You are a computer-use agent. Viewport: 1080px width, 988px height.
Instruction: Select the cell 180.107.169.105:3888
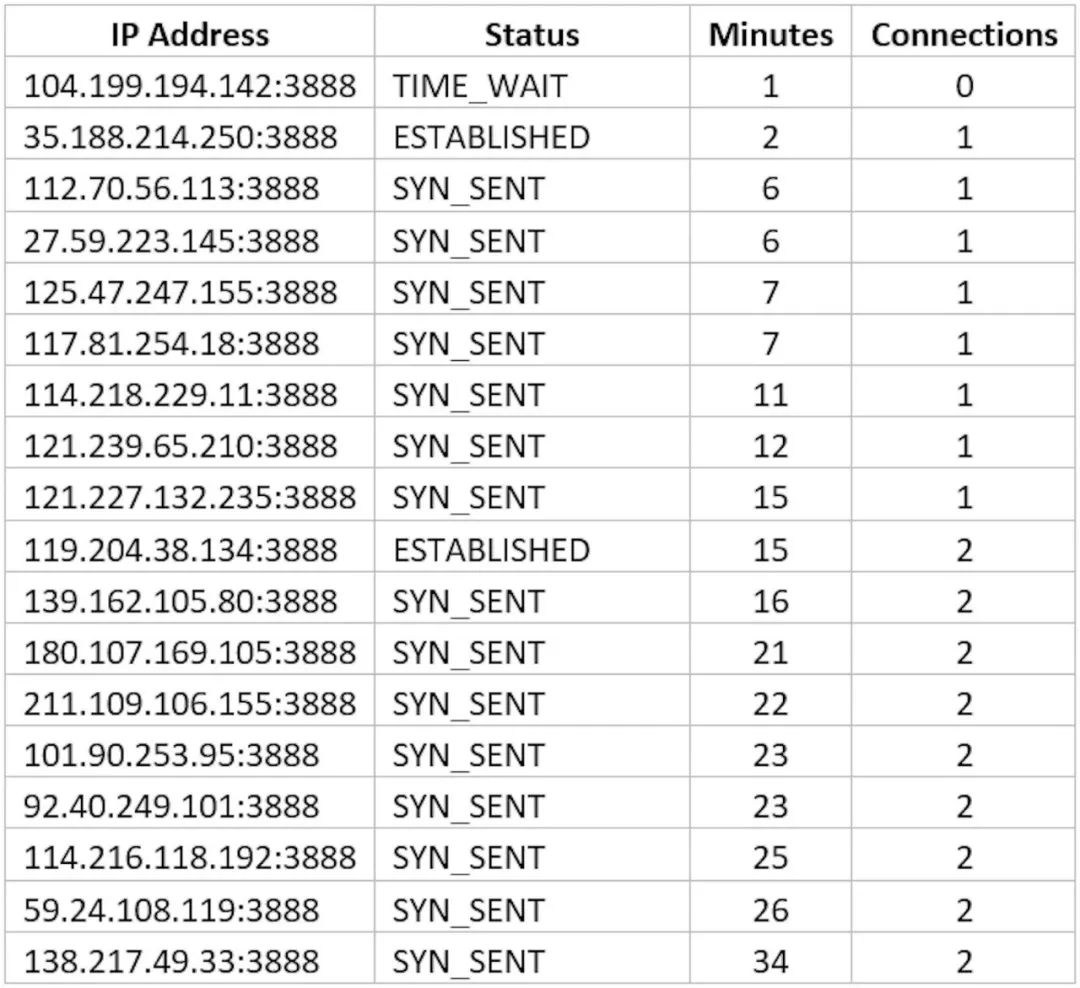(x=190, y=652)
